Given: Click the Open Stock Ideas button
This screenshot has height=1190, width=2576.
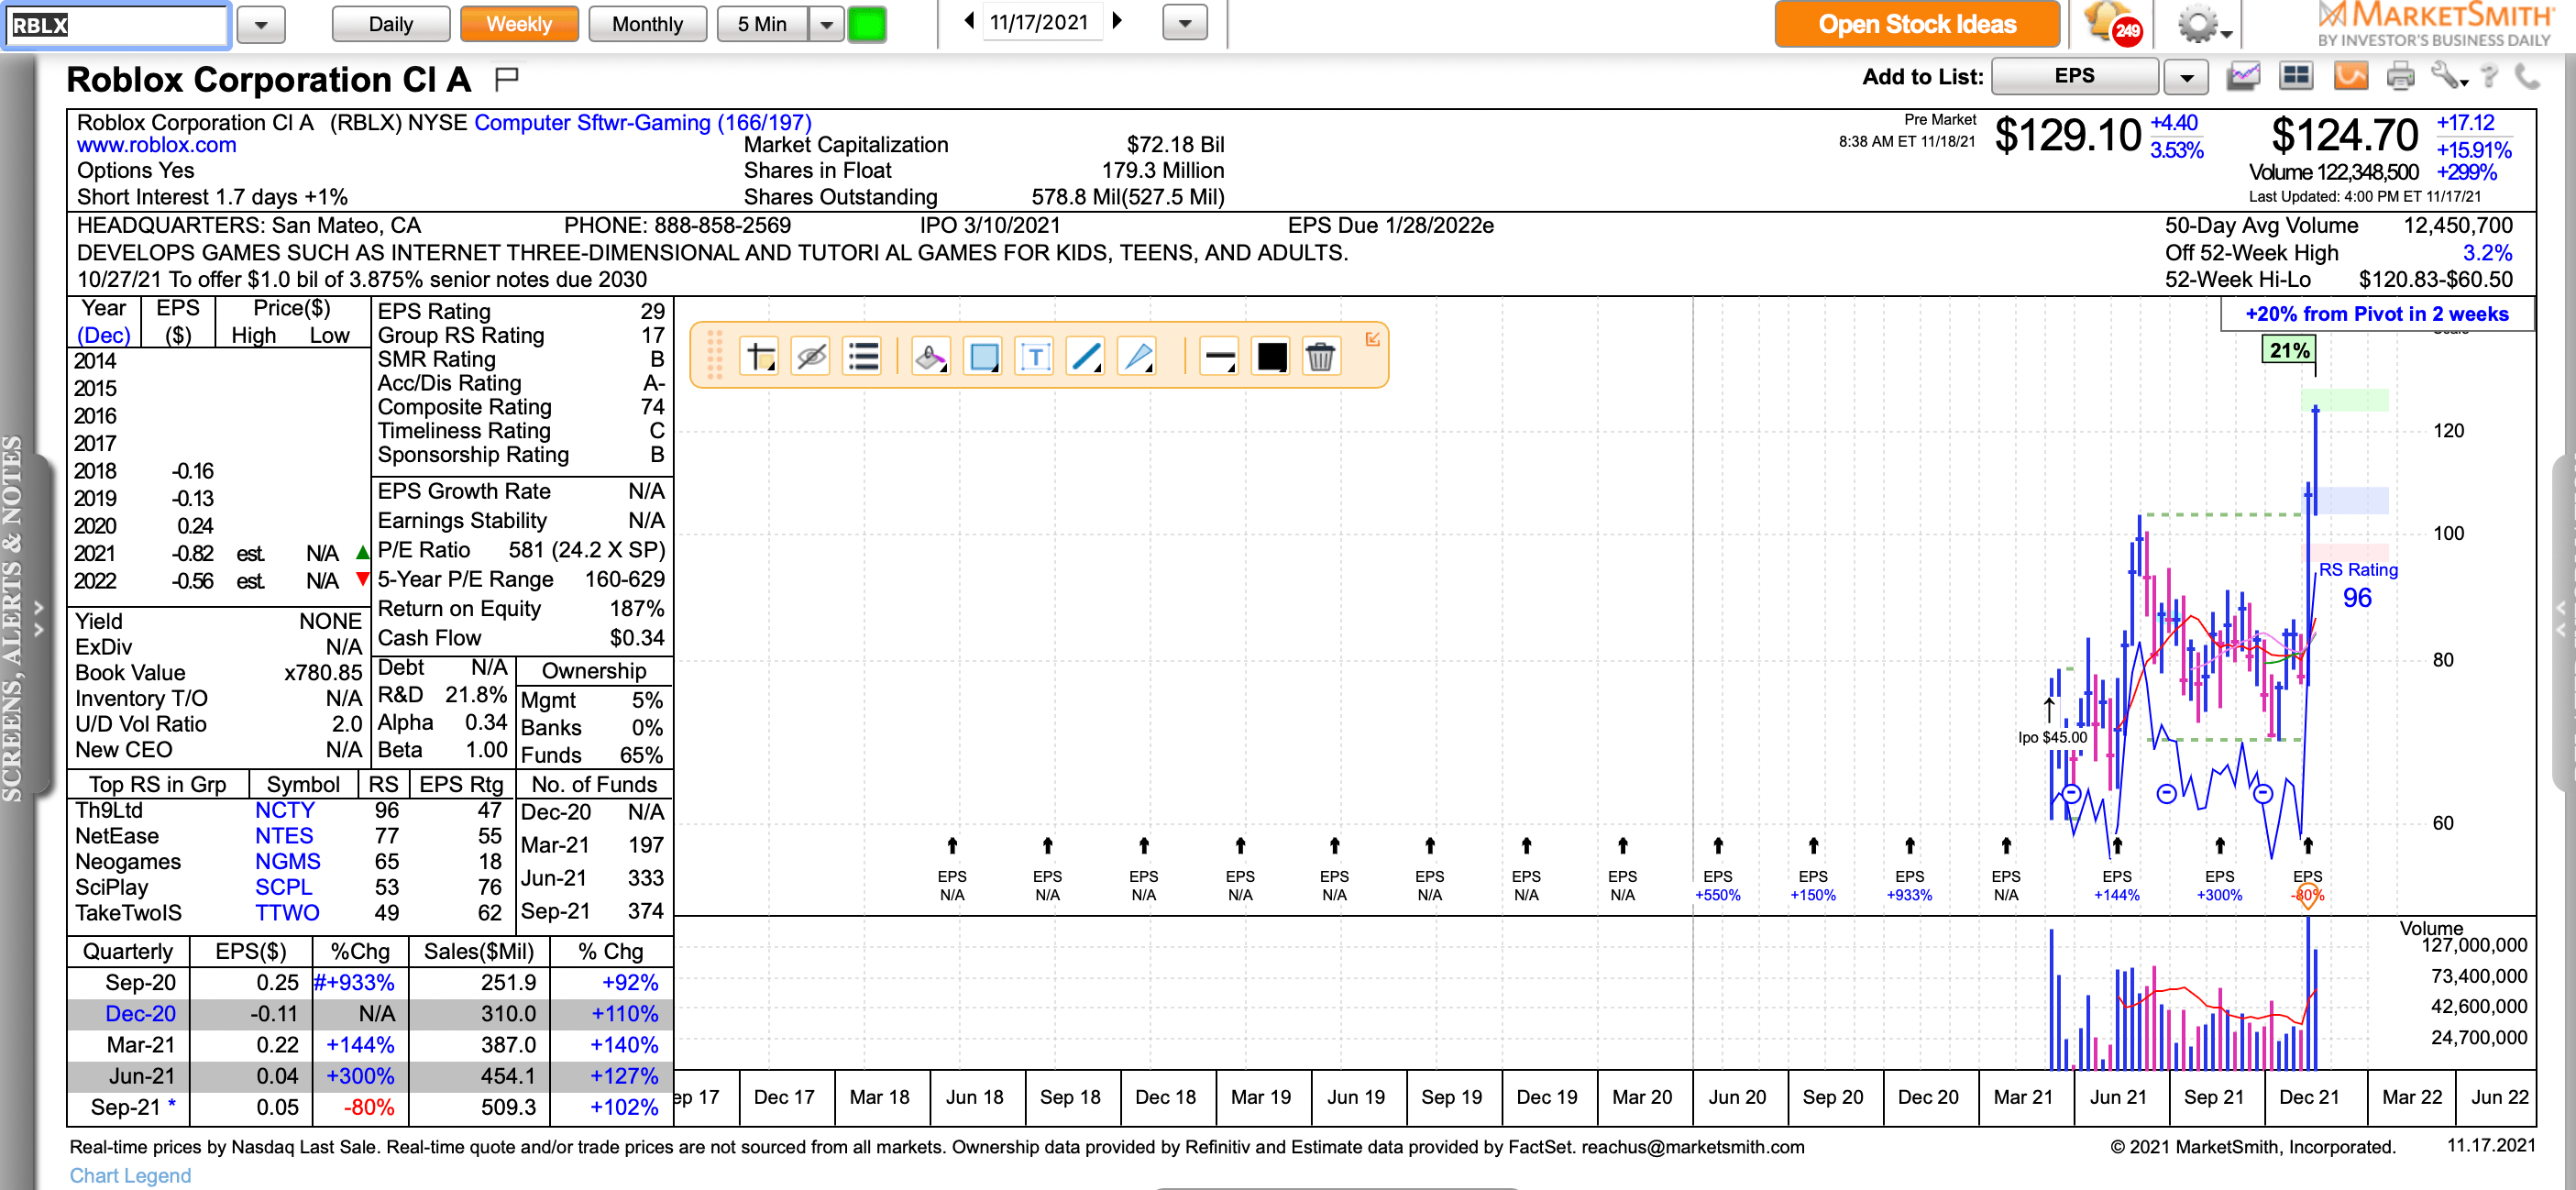Looking at the screenshot, I should (1916, 24).
